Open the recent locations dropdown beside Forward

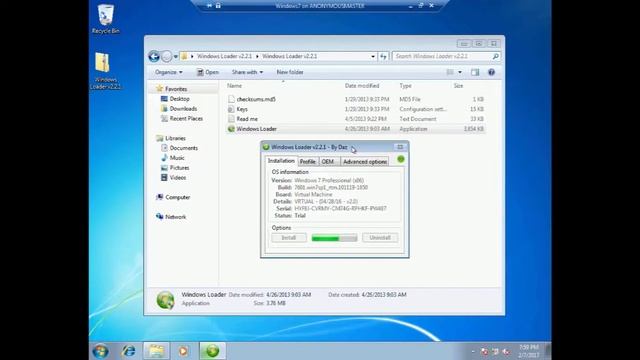pyautogui.click(x=176, y=57)
